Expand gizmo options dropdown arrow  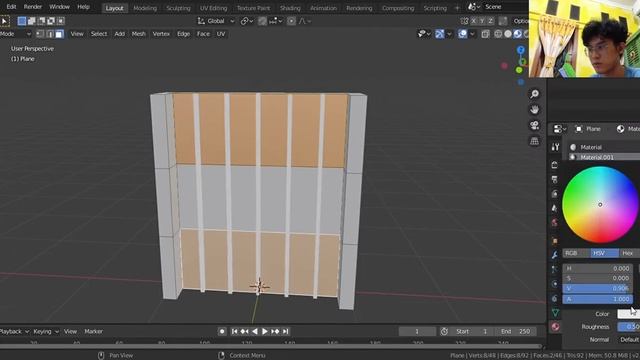[449, 34]
